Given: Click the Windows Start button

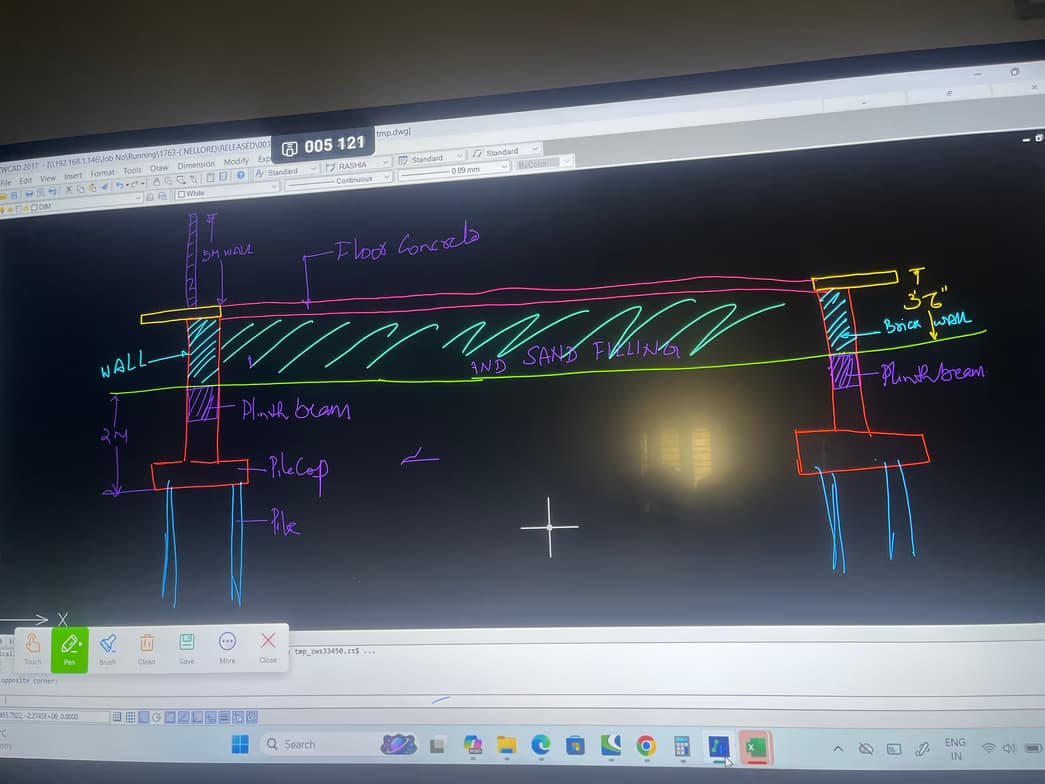Looking at the screenshot, I should [x=240, y=744].
